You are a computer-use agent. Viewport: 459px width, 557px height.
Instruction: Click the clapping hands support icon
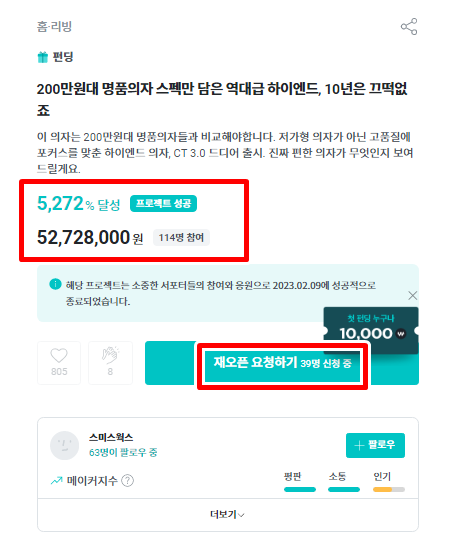point(110,363)
